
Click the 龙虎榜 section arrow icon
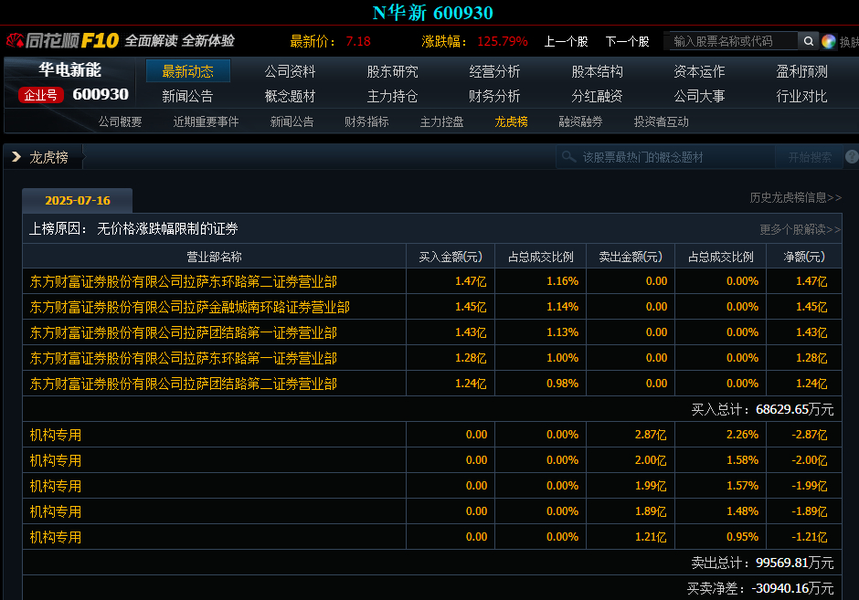point(16,157)
